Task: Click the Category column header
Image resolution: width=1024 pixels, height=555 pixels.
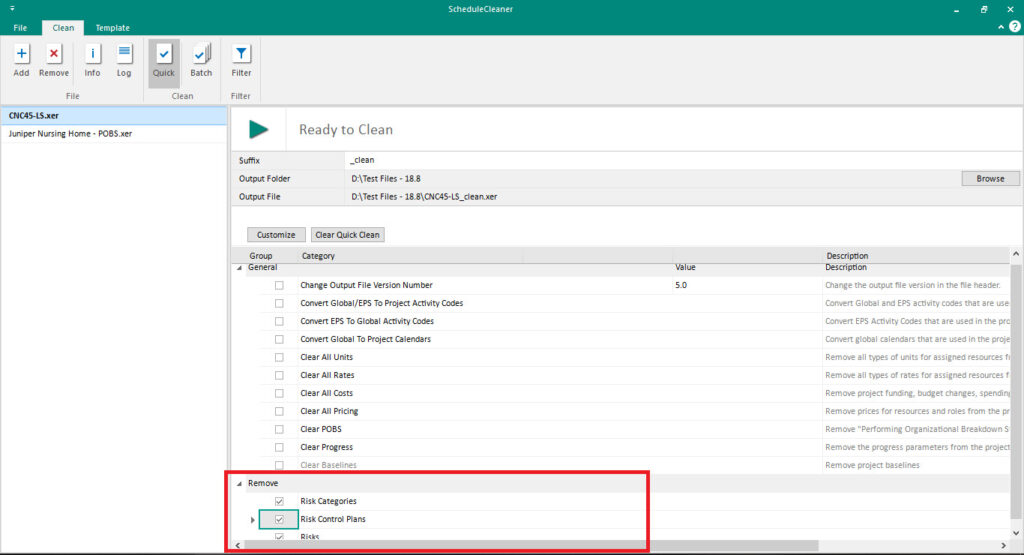Action: [x=318, y=256]
